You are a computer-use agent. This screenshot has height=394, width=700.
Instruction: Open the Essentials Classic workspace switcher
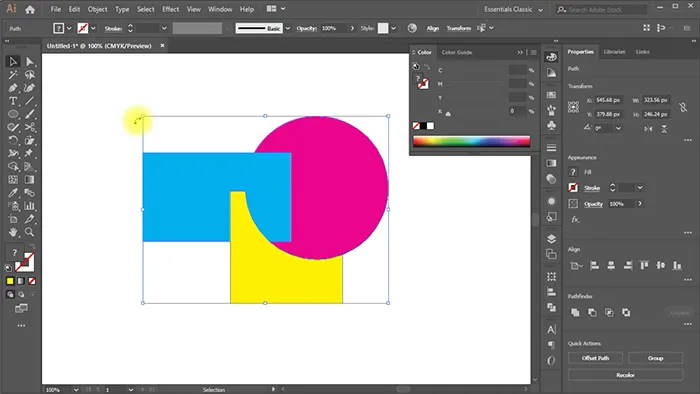(513, 9)
